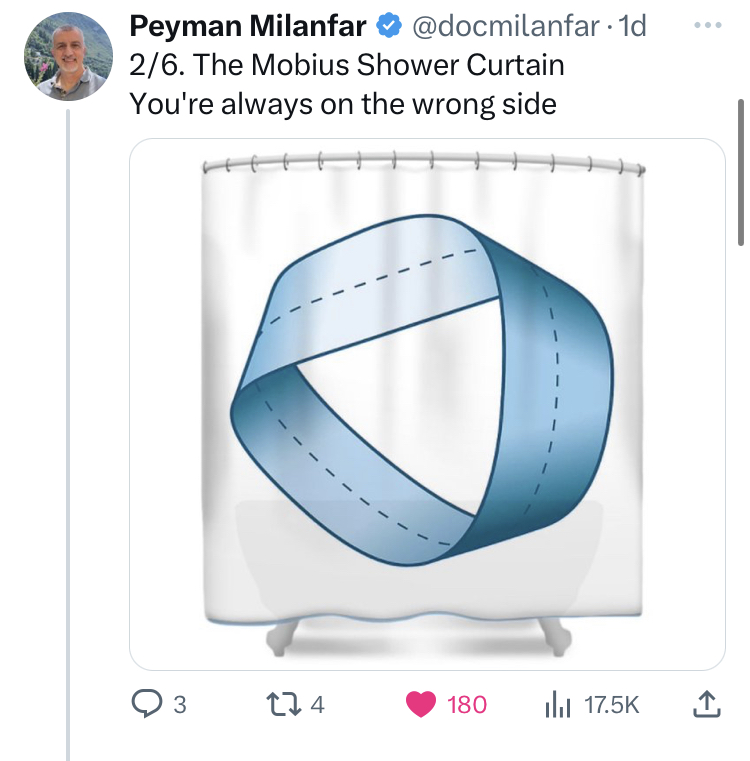Click the vertical scrollbar thumb

[740, 170]
